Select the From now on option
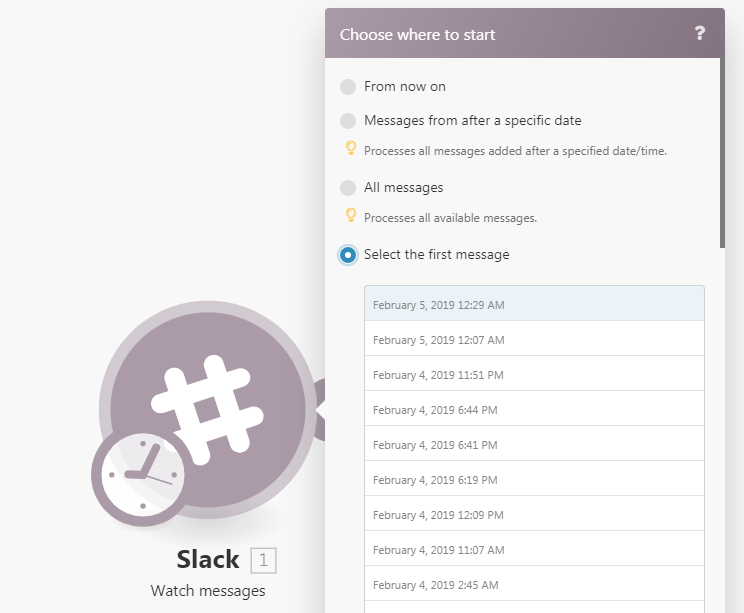The height and width of the screenshot is (613, 744). tap(348, 87)
